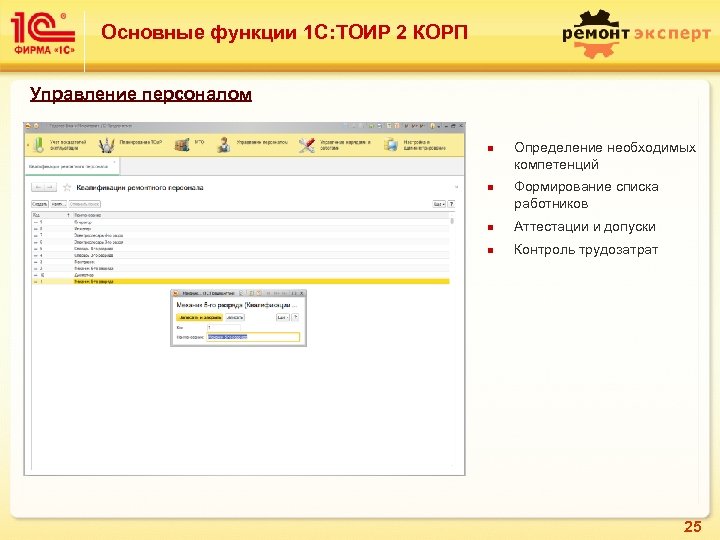
Task: Click the code input field in dialog
Action: 224,328
